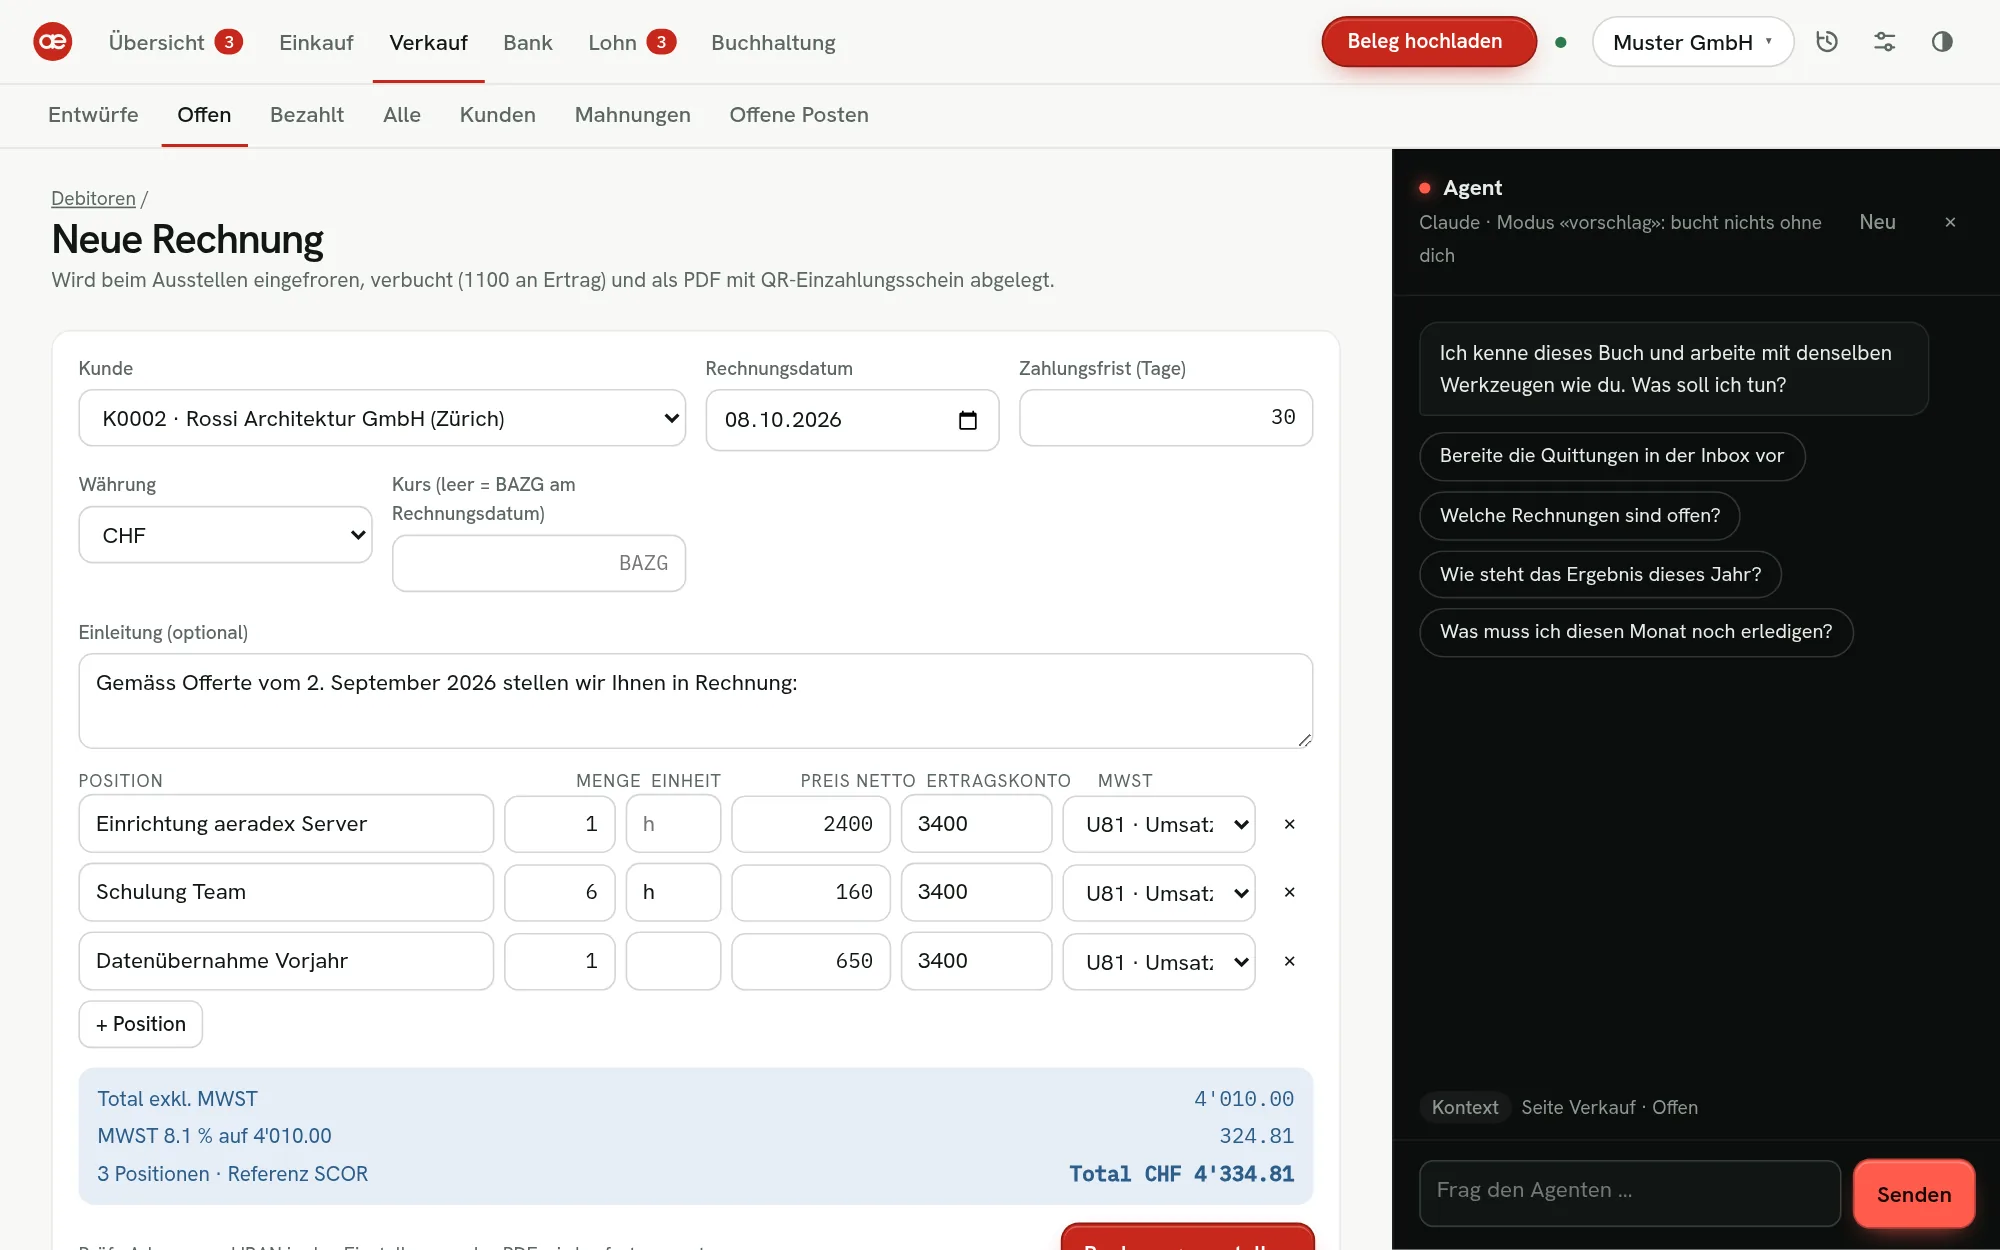
Task: Remove the Schulung Team position
Action: (x=1289, y=892)
